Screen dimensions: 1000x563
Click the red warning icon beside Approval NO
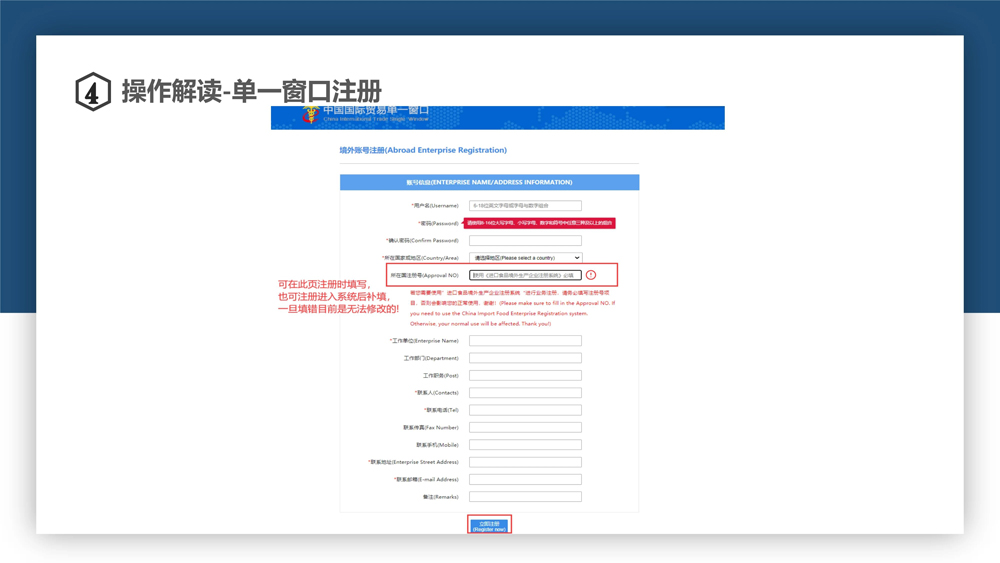tap(591, 275)
